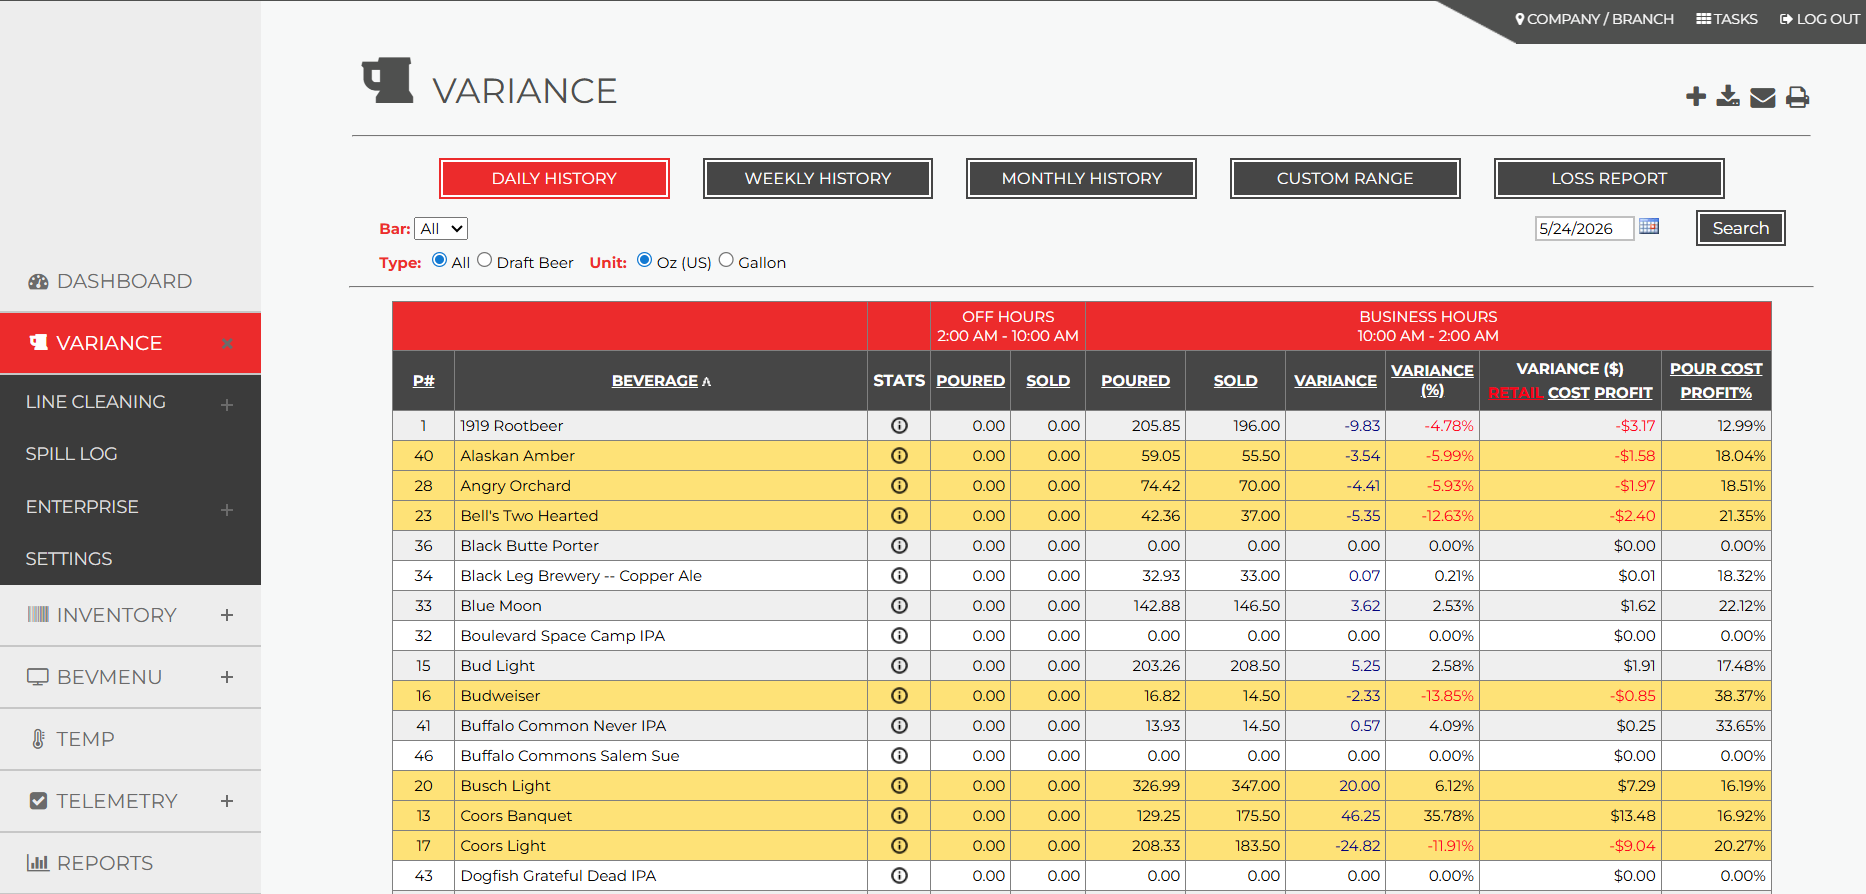The height and width of the screenshot is (894, 1866).
Task: Open stats info for Coors Light
Action: coord(899,846)
